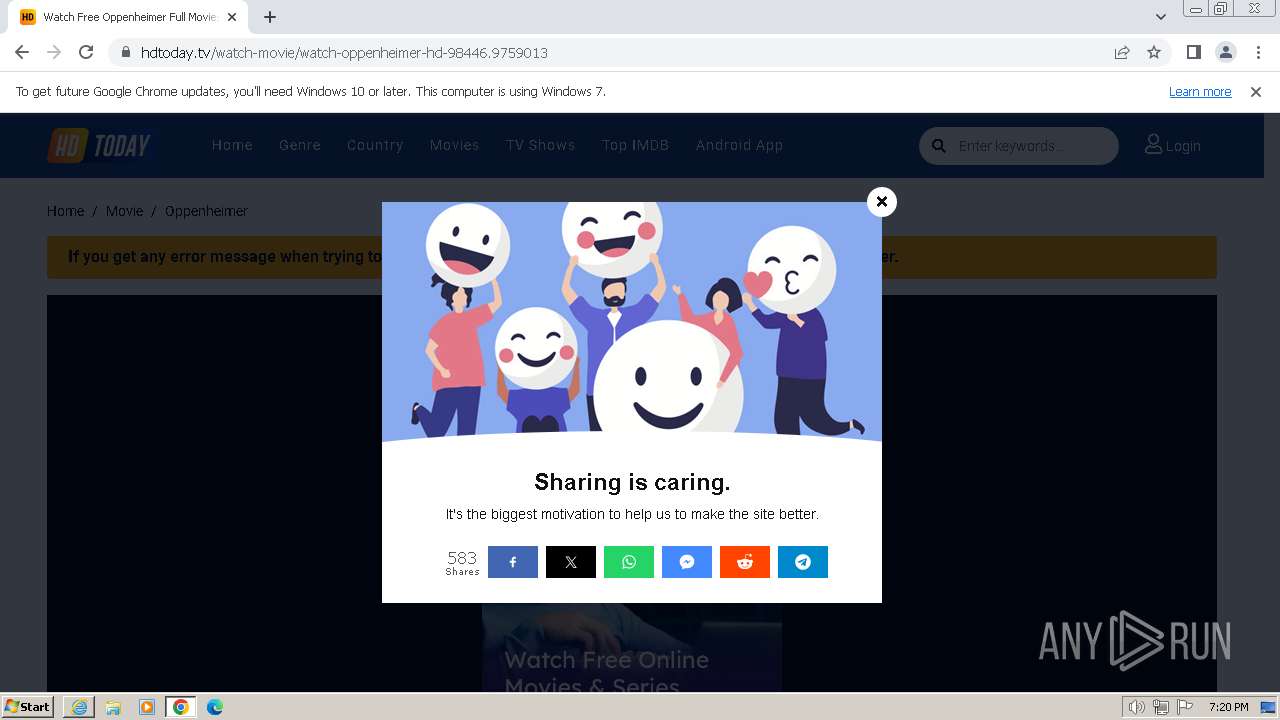
Task: Go back in browser history
Action: 22,53
